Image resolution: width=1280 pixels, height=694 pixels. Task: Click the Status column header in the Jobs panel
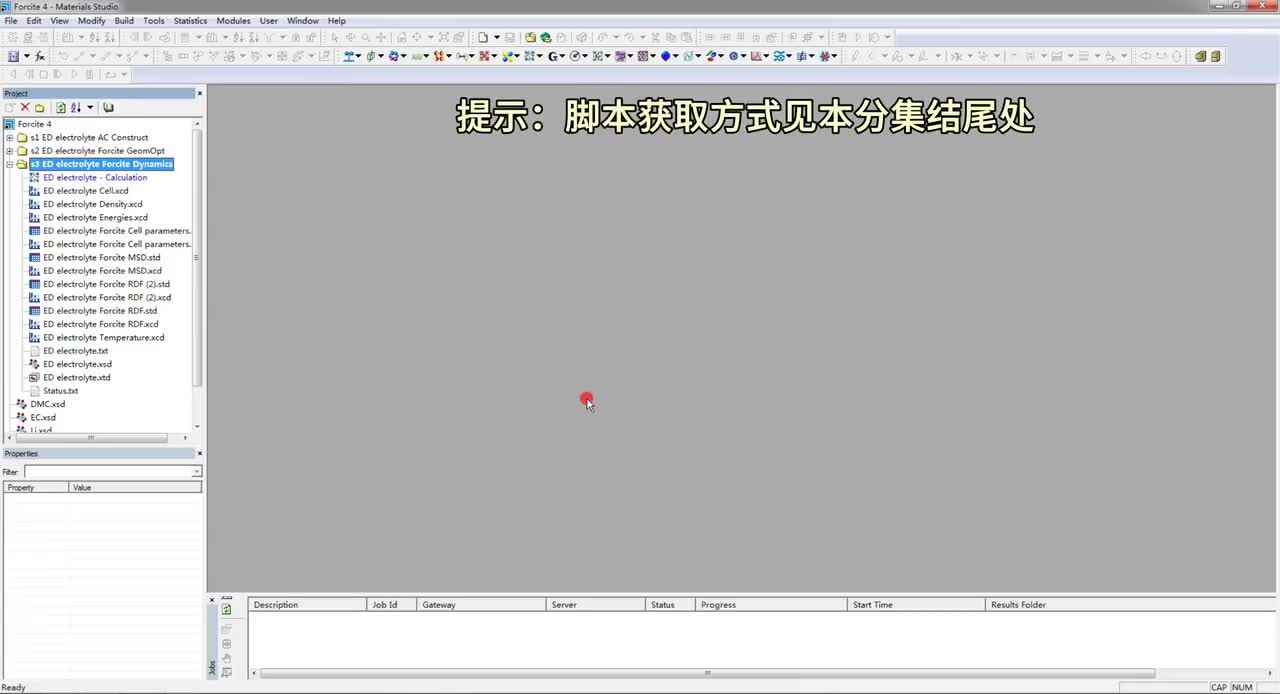(x=670, y=604)
